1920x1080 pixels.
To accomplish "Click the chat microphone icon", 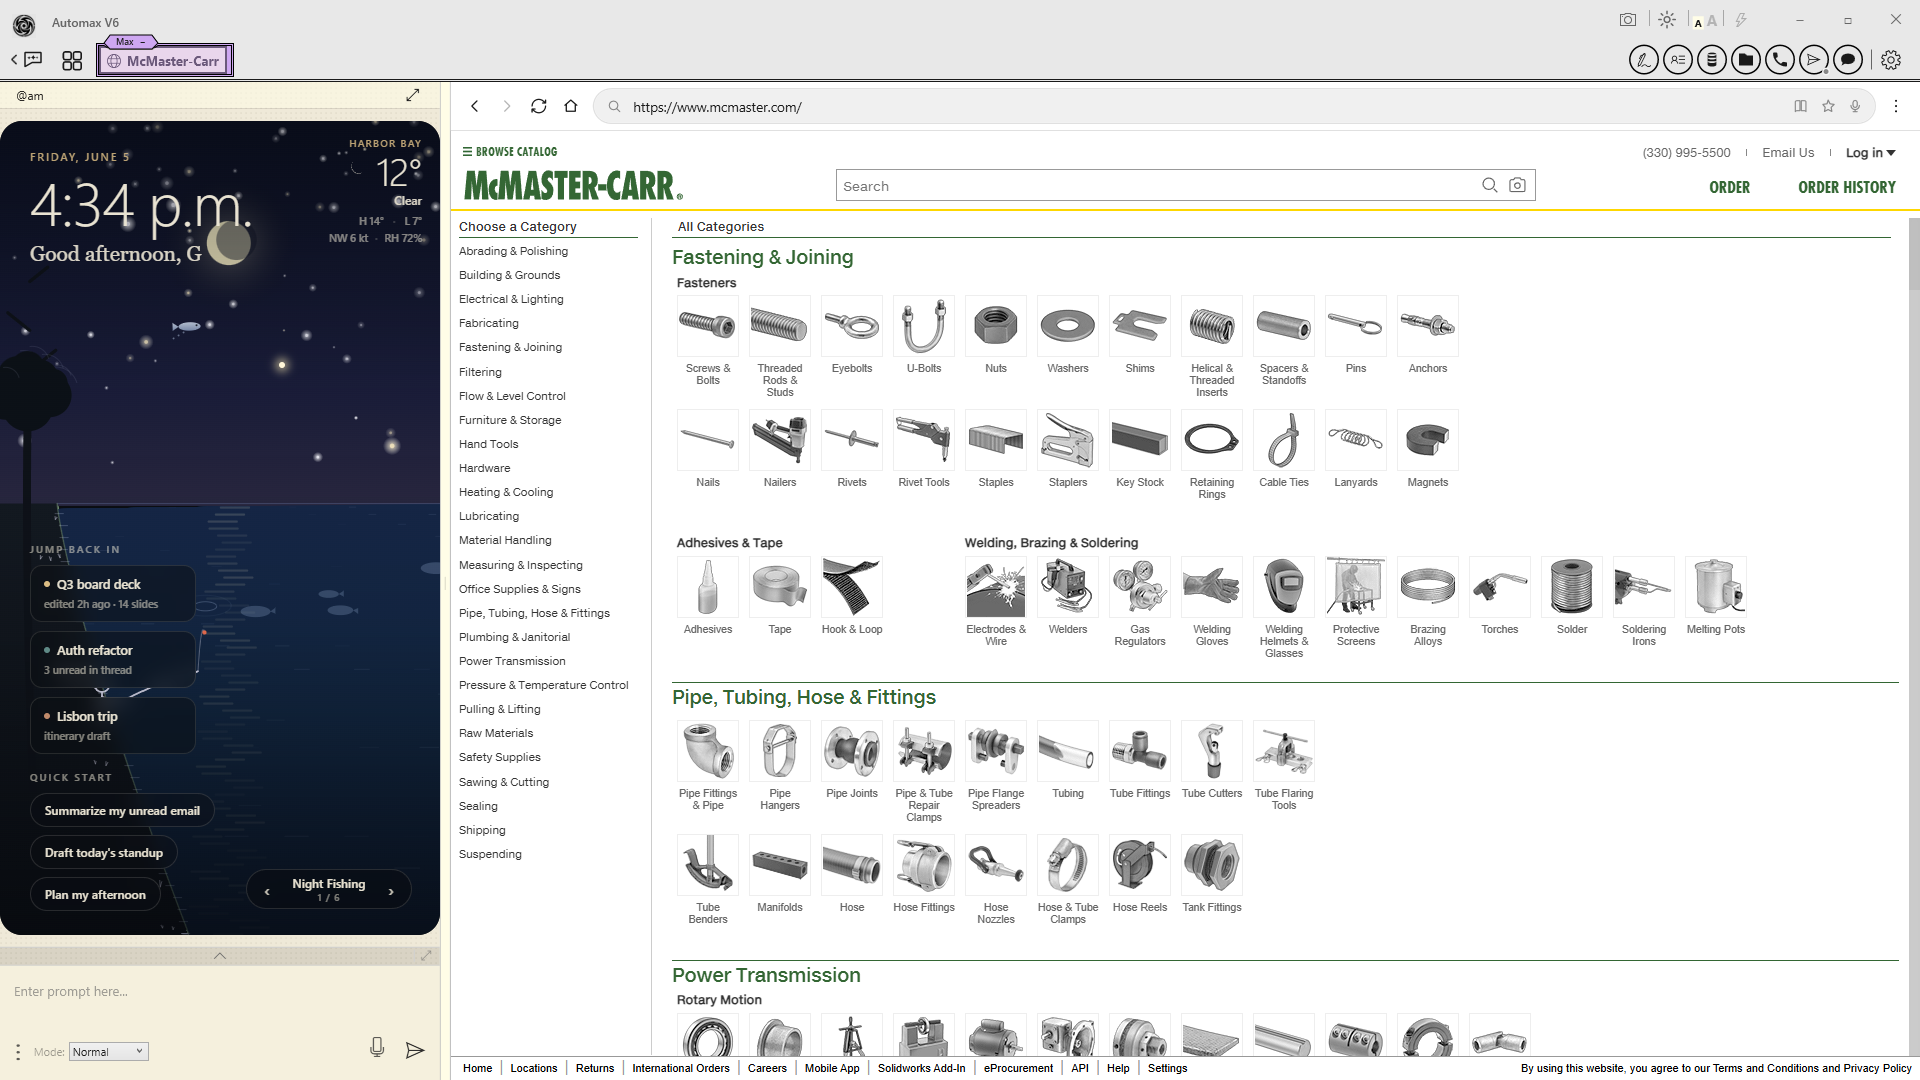I will [x=377, y=1048].
